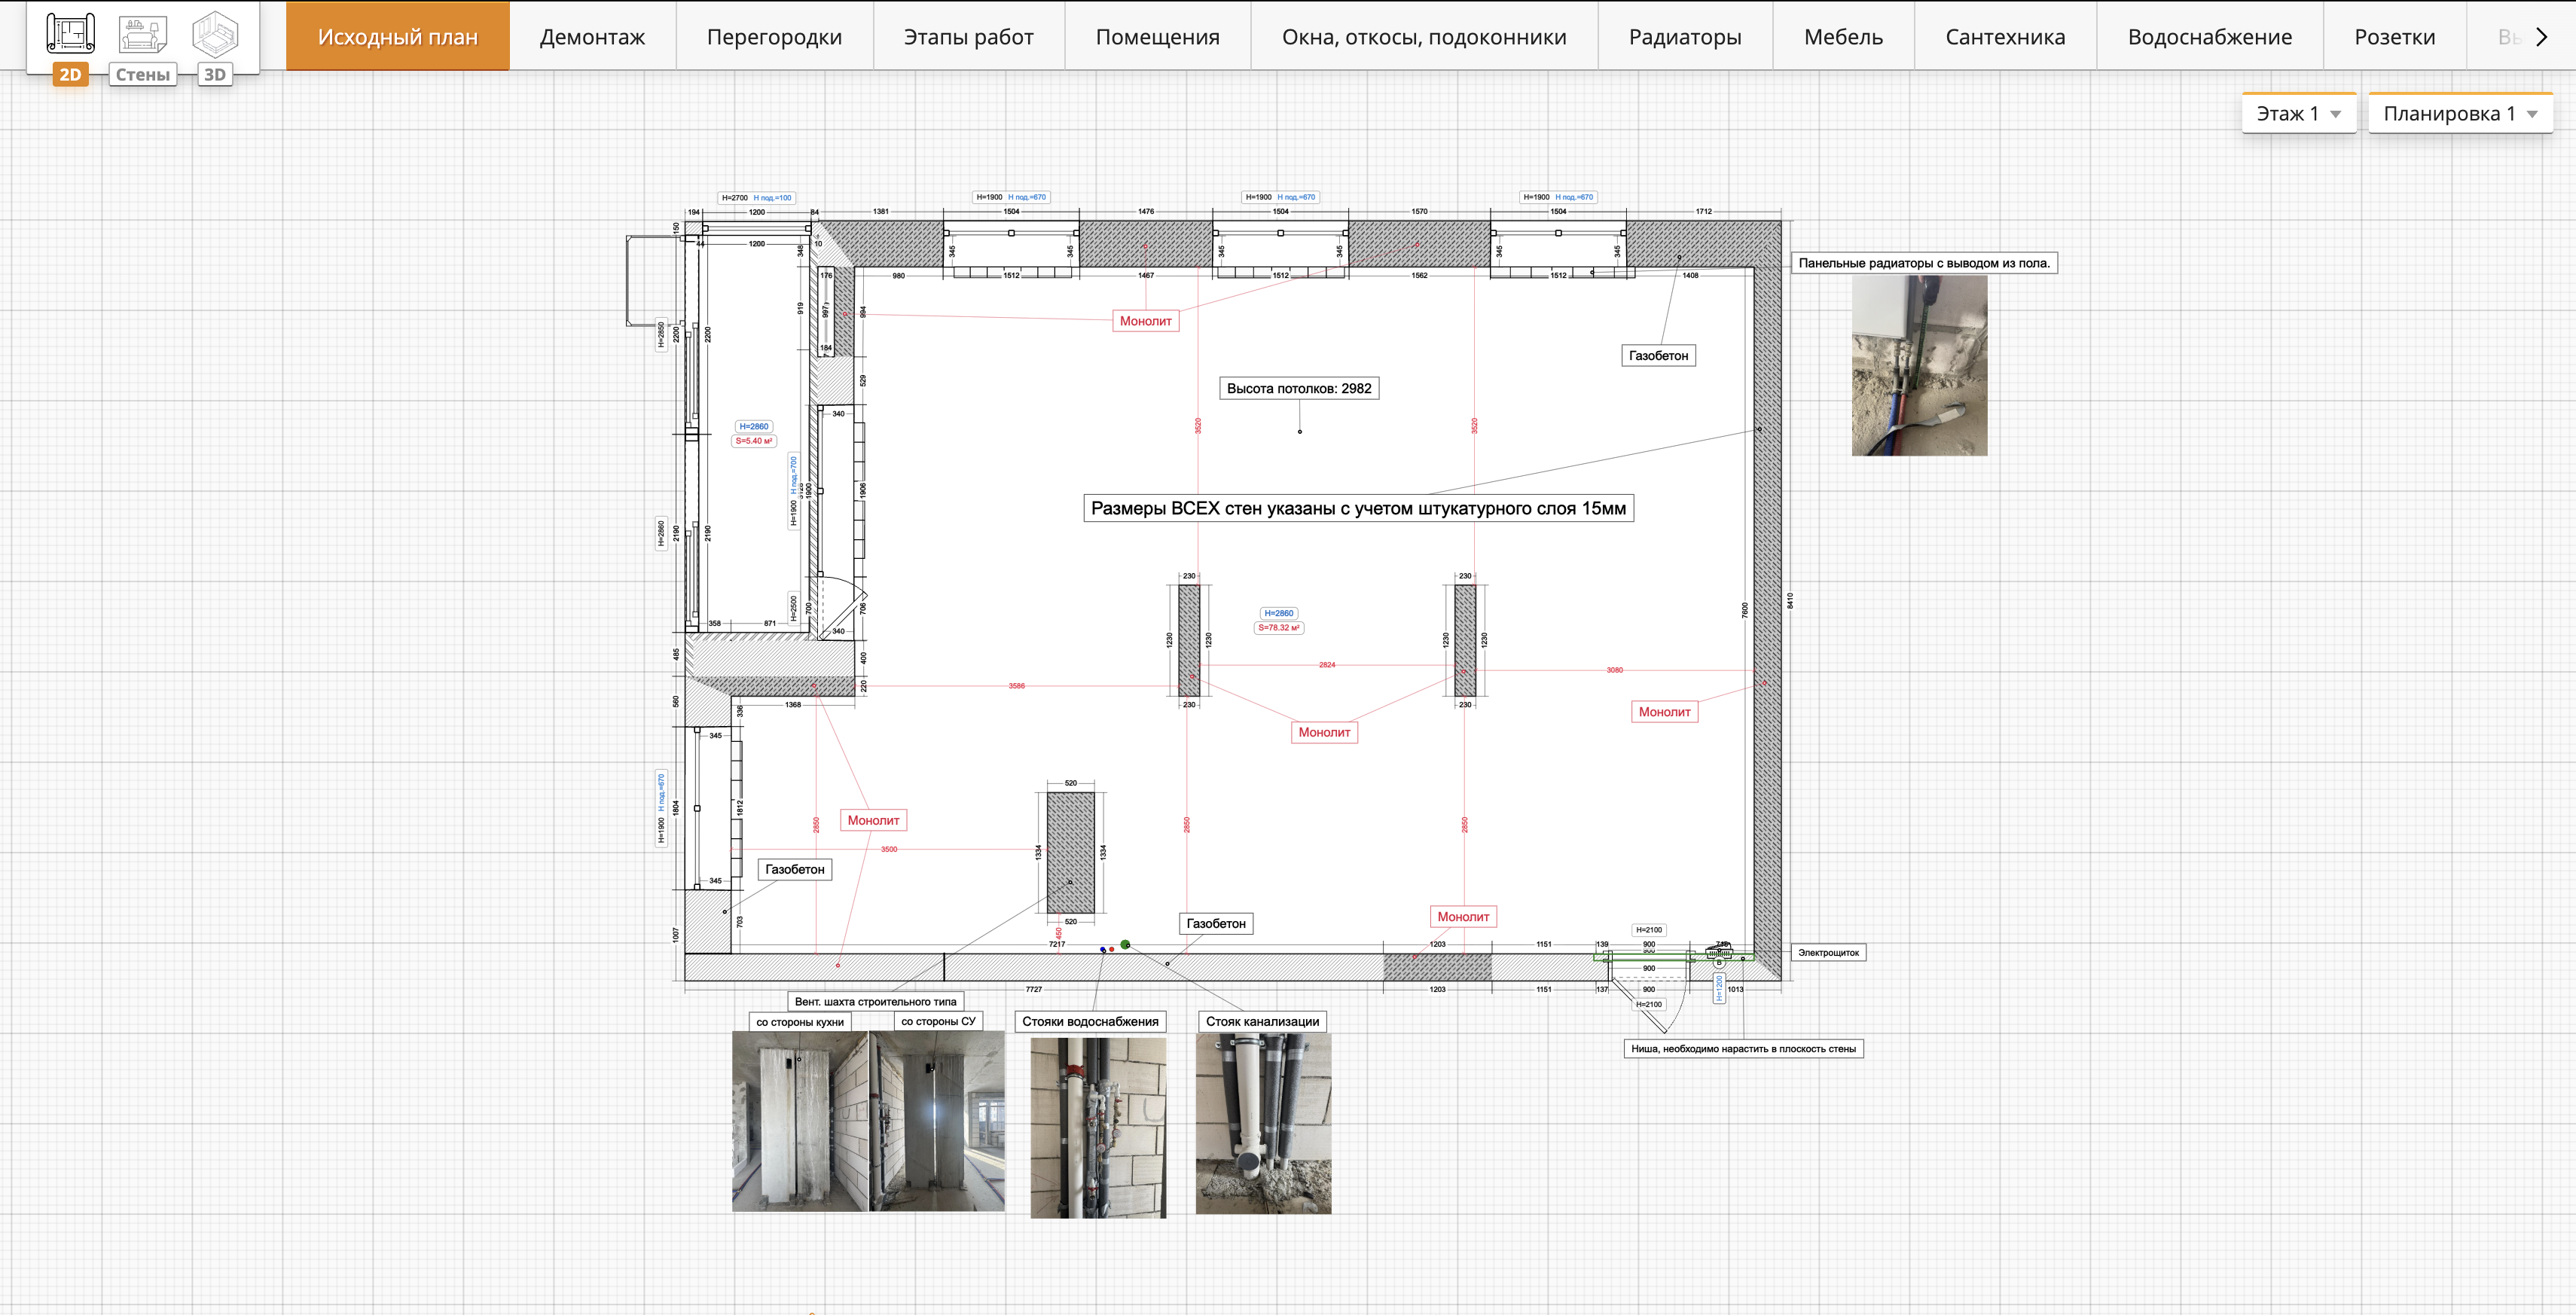Image resolution: width=2576 pixels, height=1315 pixels.
Task: Switch to the Розетки tab
Action: coord(2394,37)
